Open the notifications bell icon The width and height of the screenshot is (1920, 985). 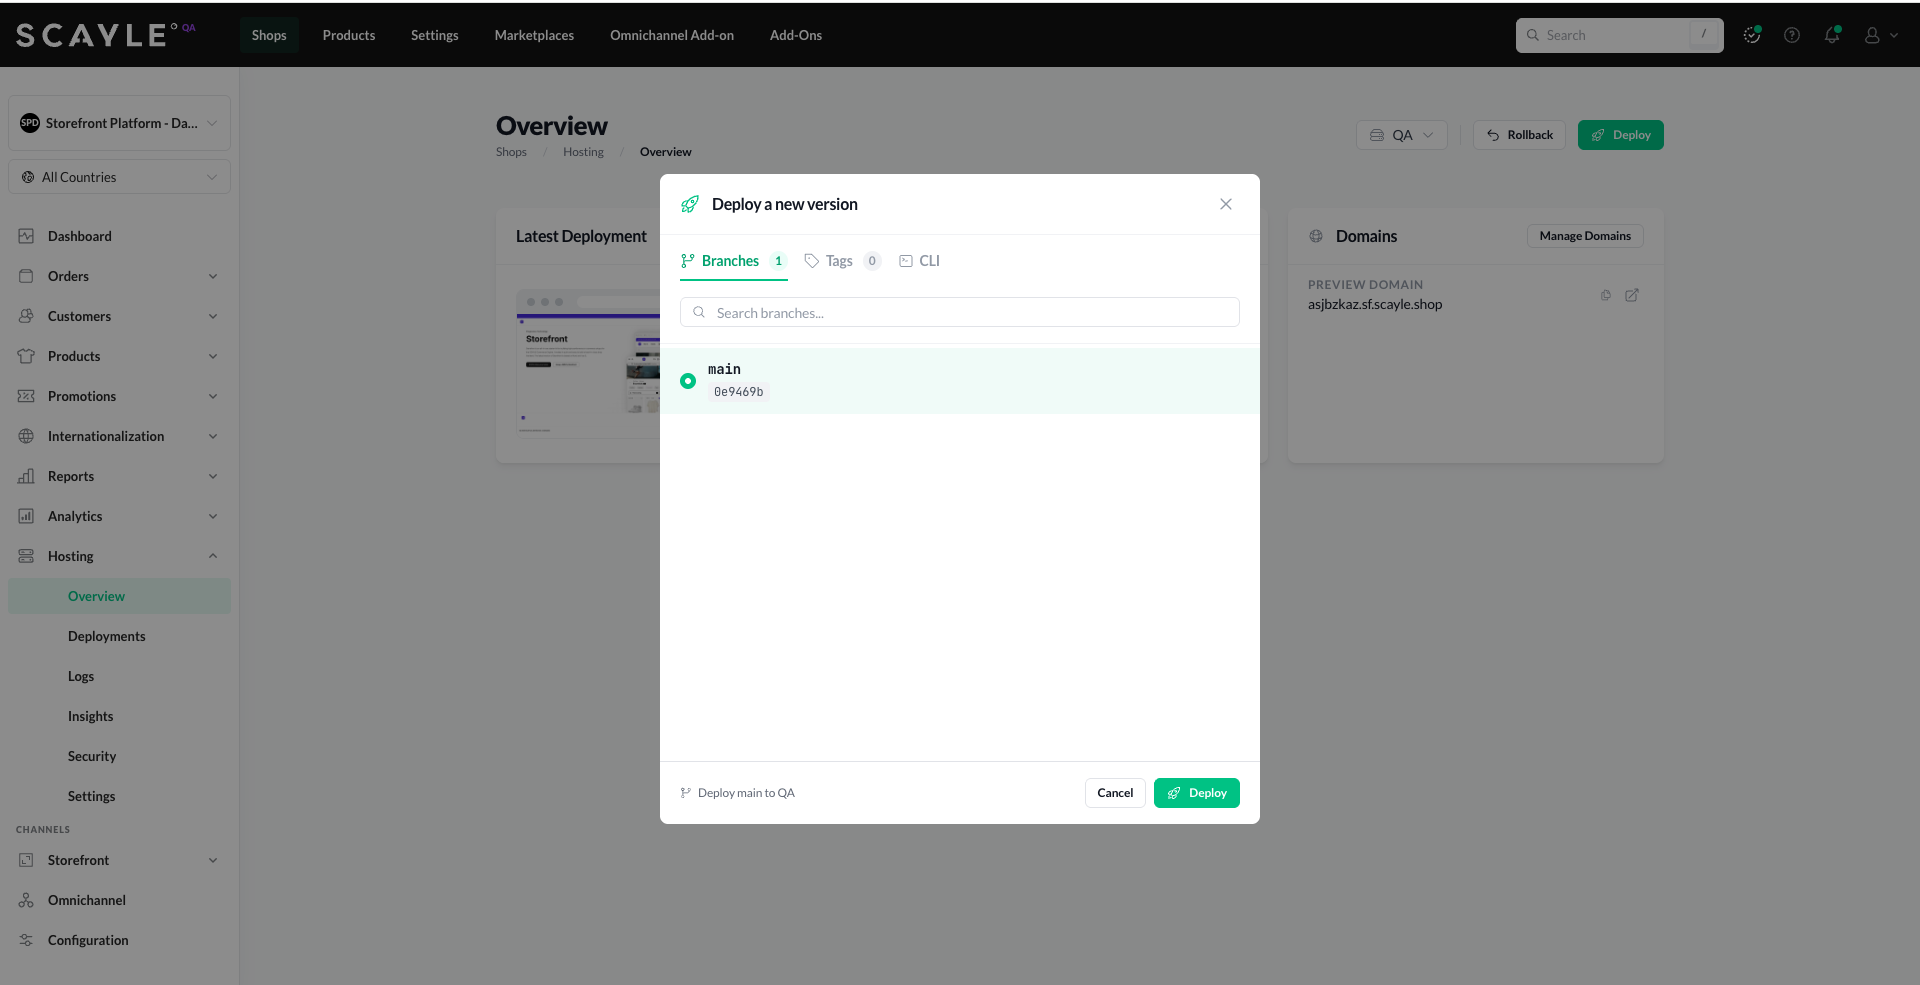coord(1832,35)
